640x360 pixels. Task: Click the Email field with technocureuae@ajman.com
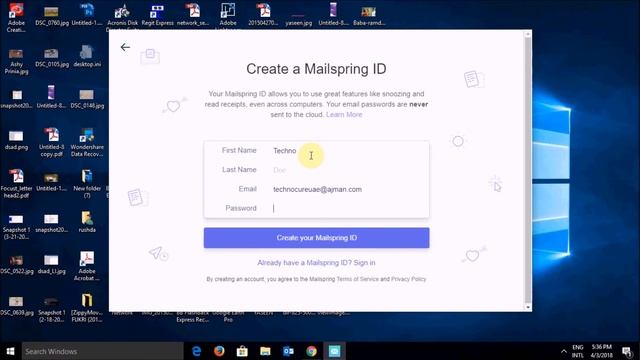click(349, 189)
